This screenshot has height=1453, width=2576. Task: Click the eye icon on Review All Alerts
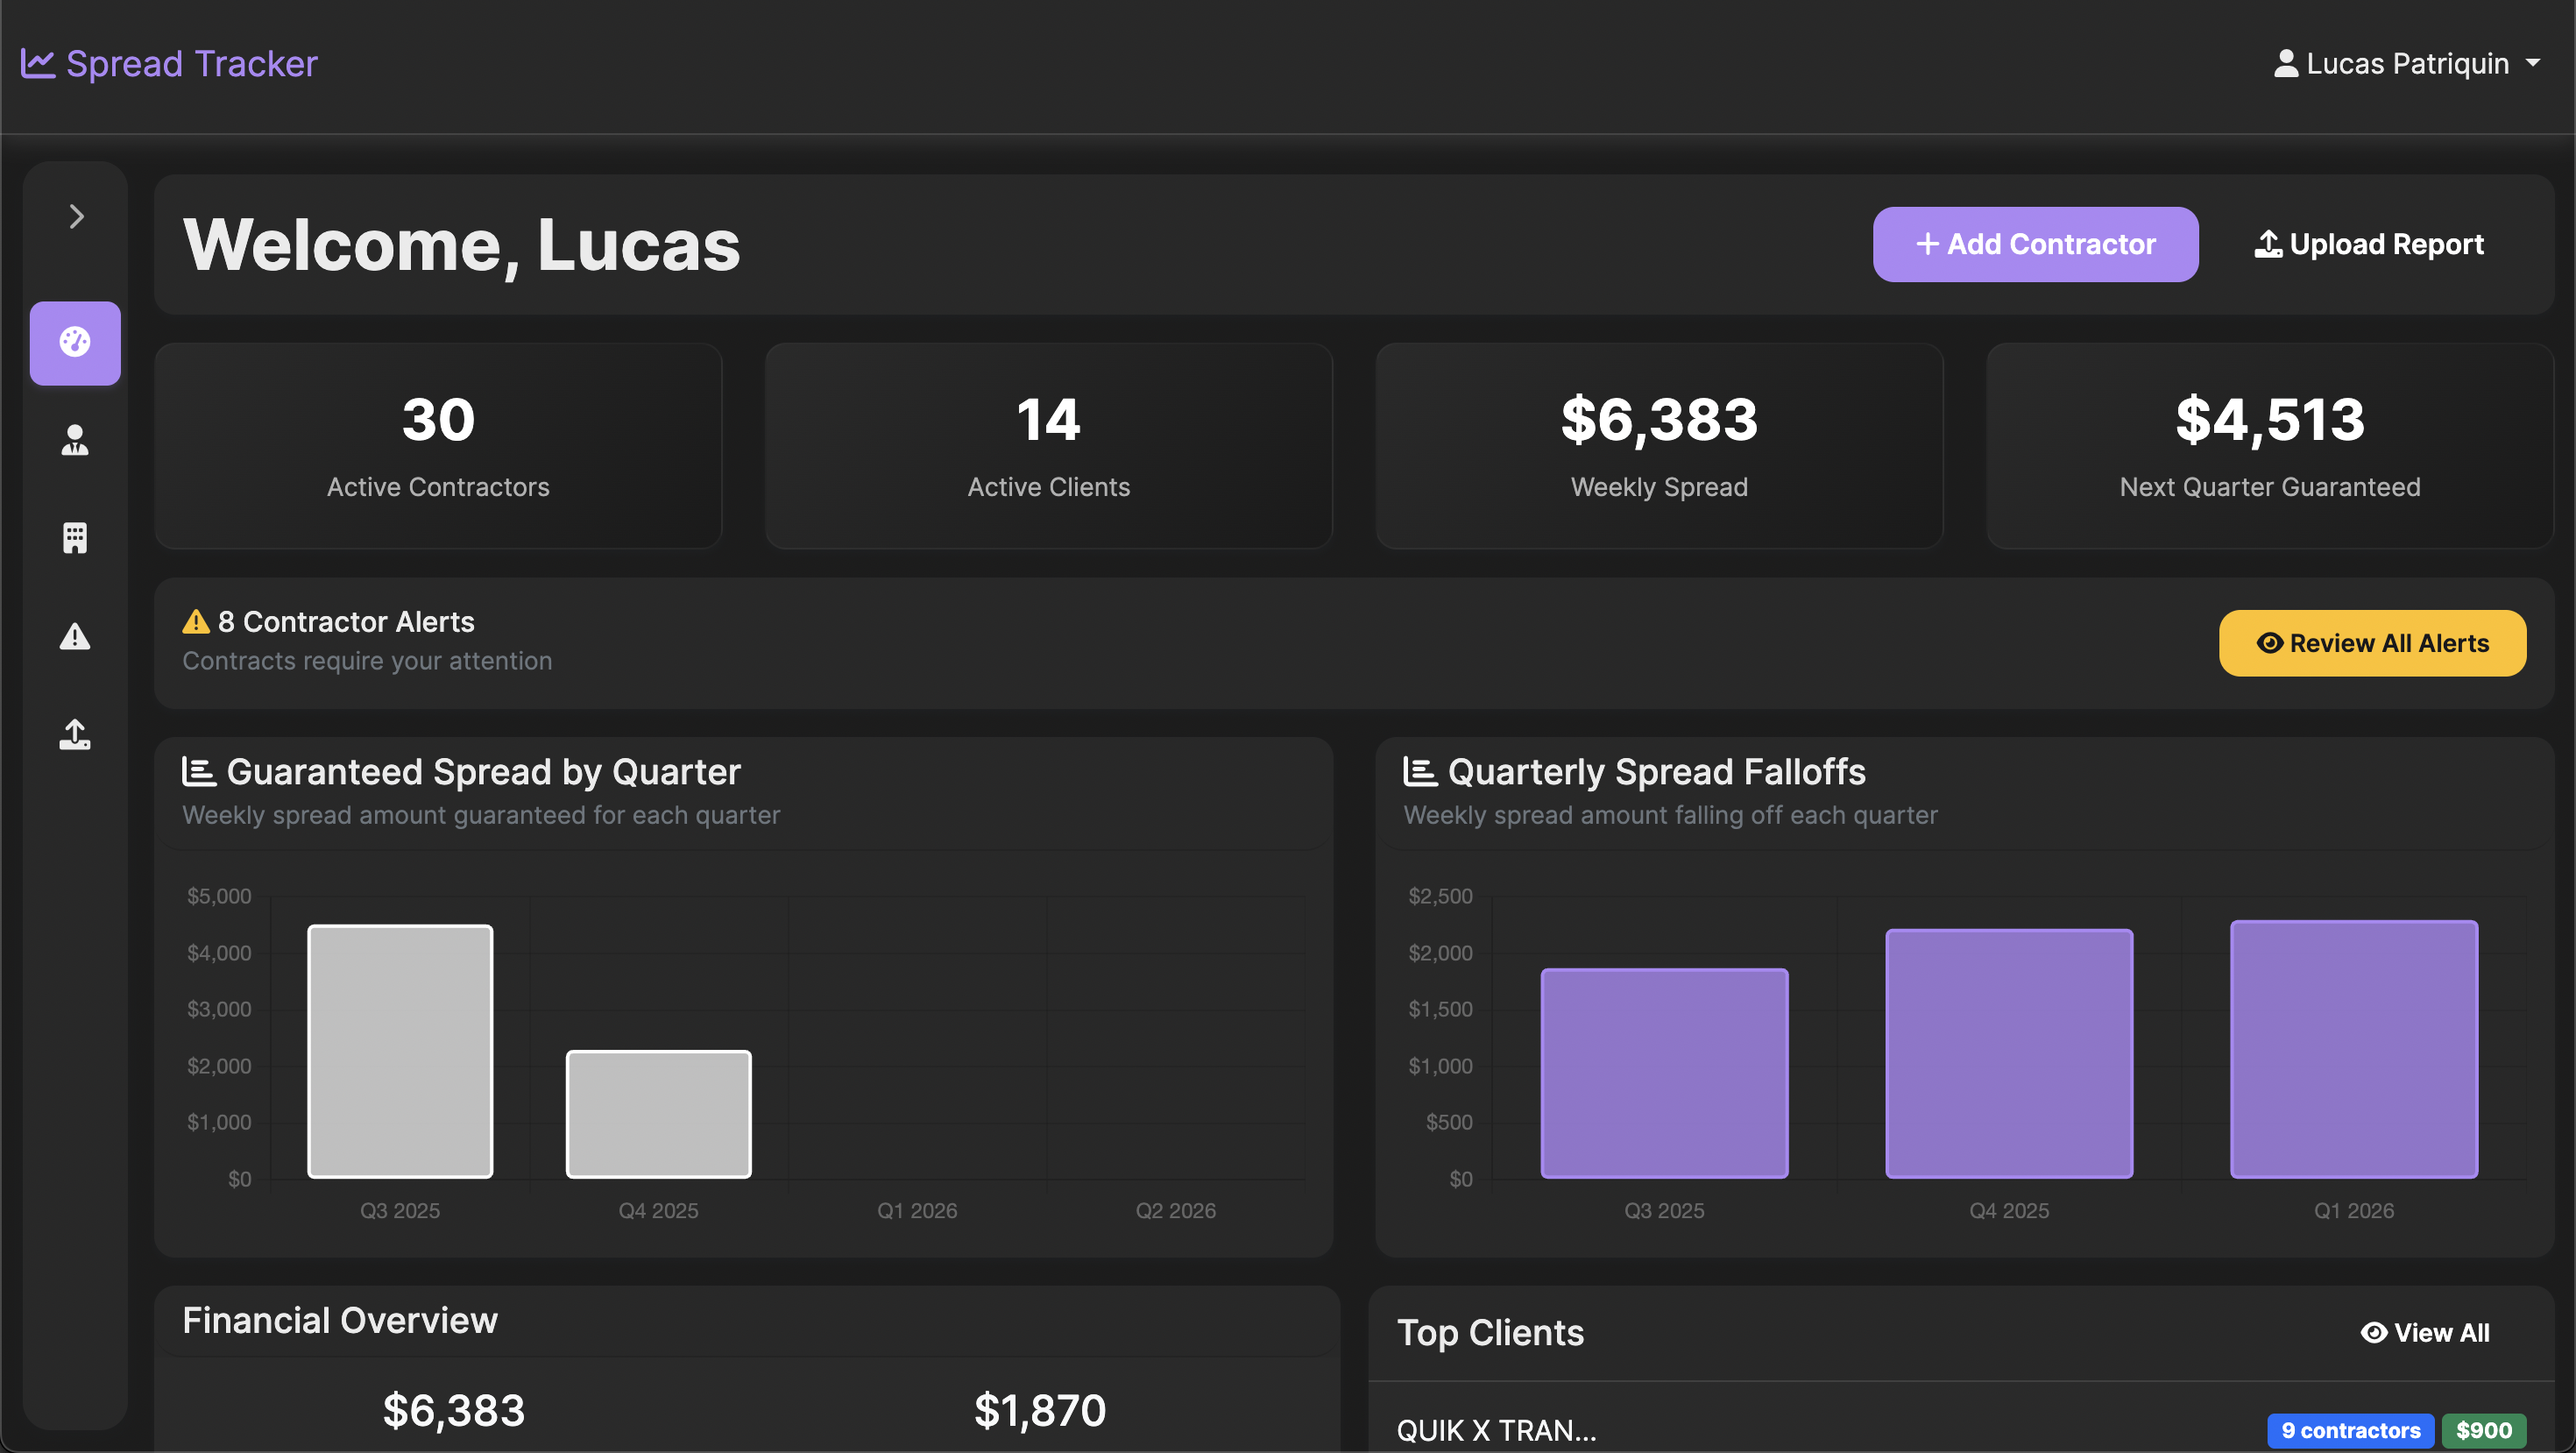[x=2269, y=643]
